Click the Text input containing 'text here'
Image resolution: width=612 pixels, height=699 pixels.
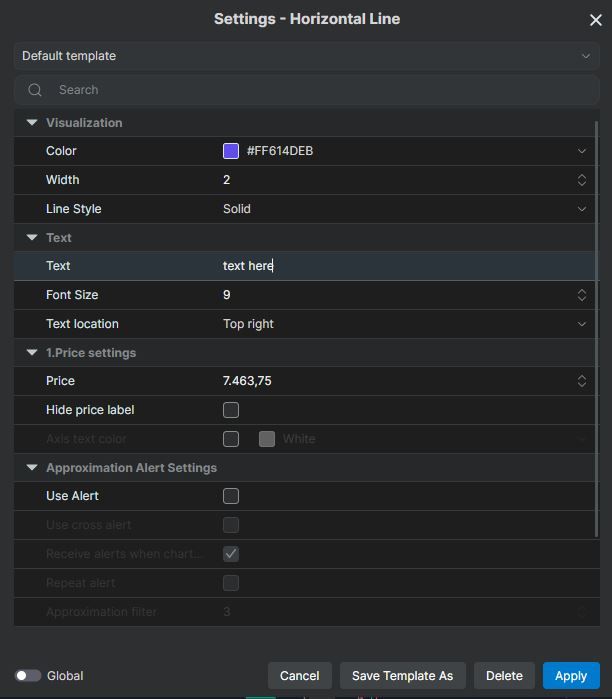[x=406, y=266]
